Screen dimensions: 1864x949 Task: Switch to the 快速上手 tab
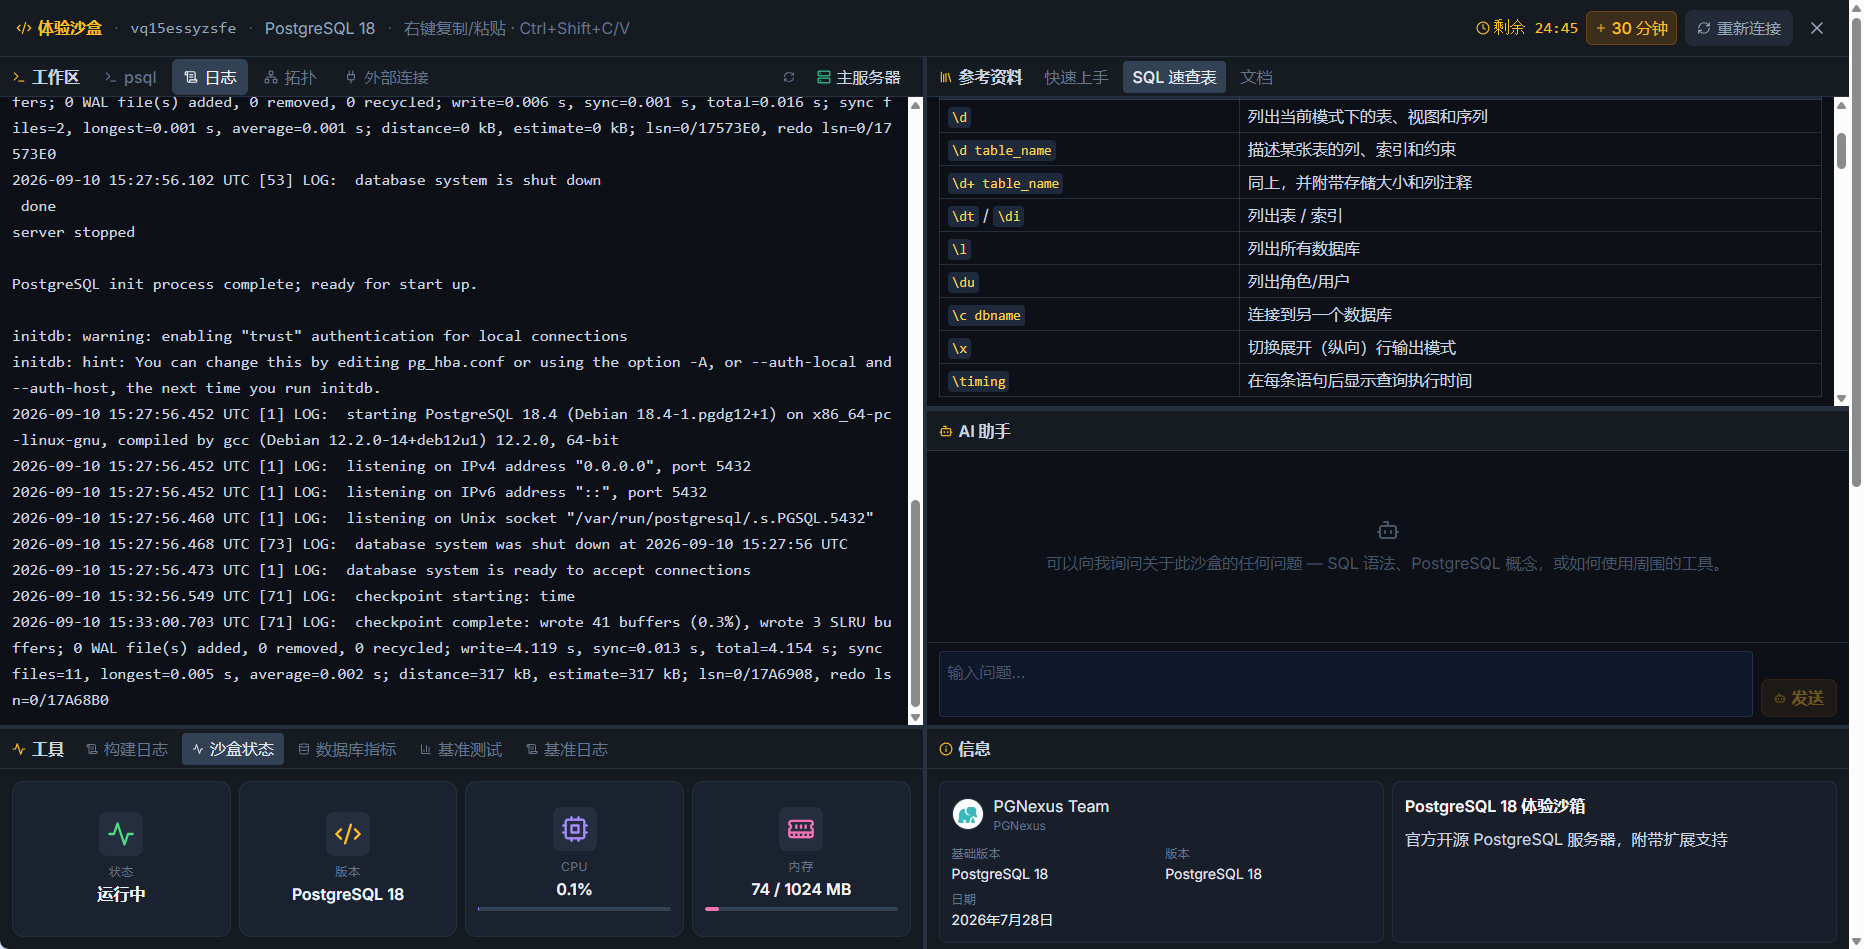(x=1076, y=77)
